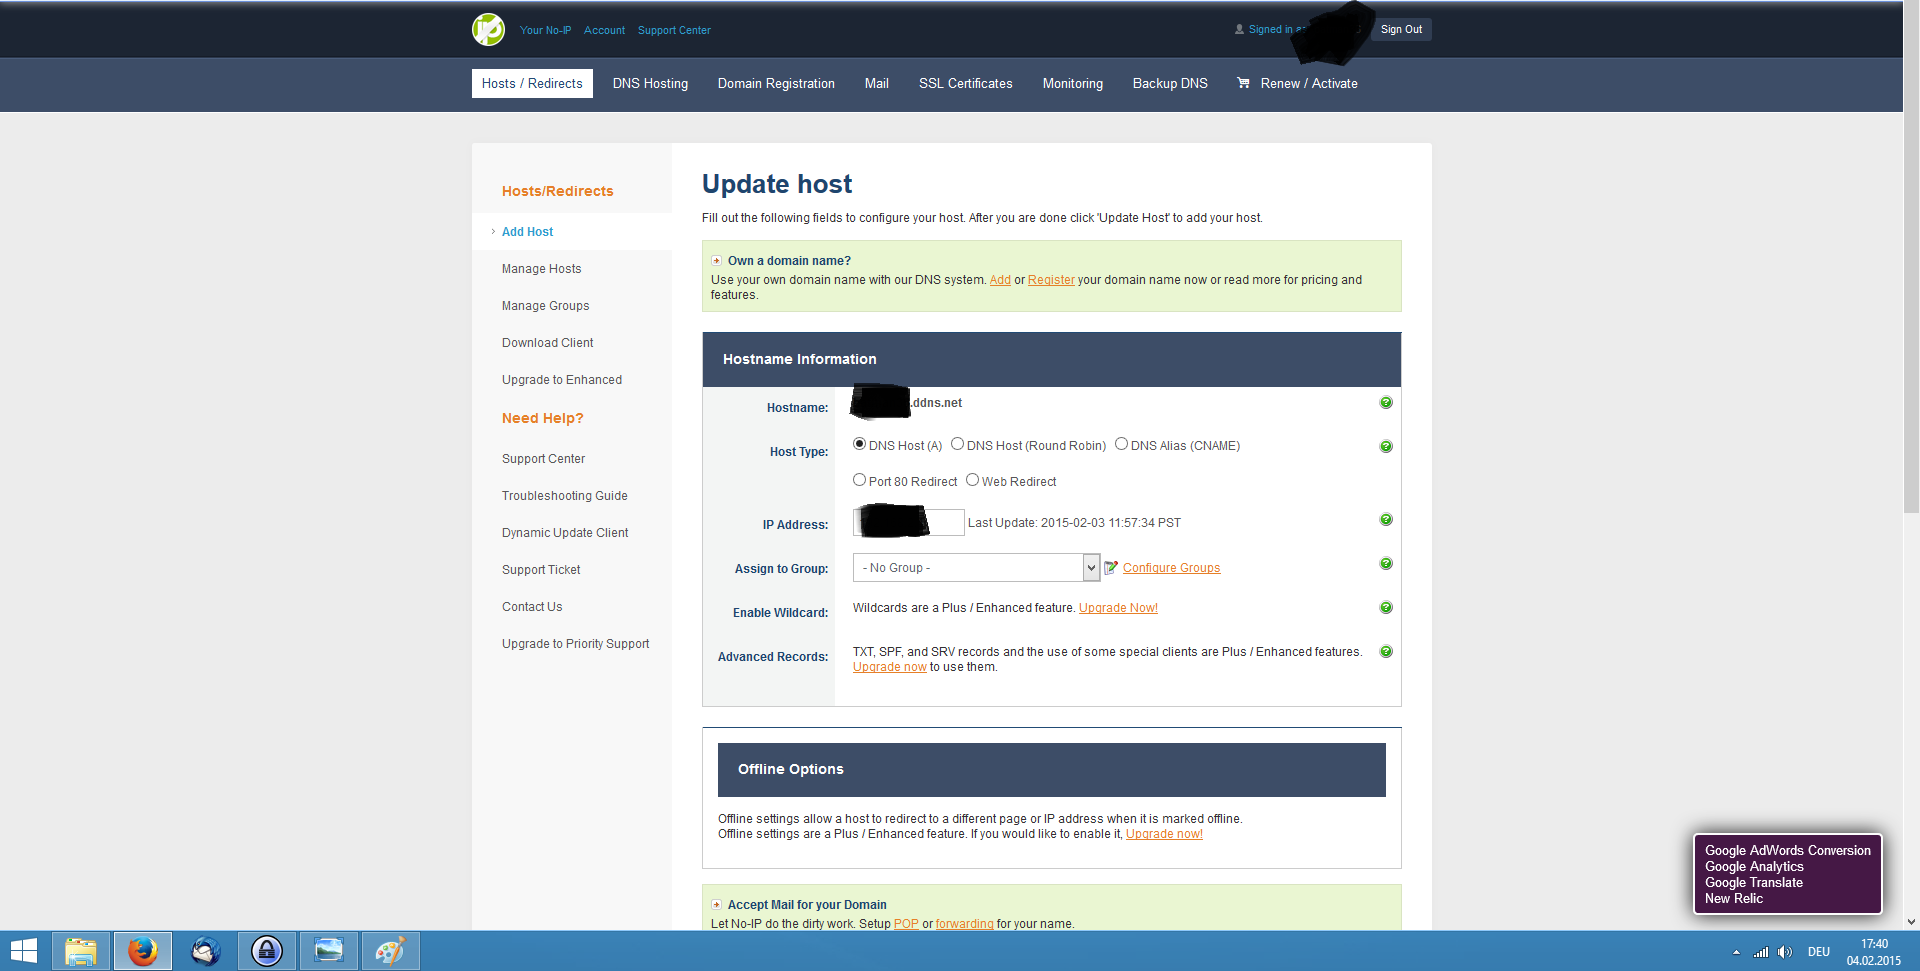The height and width of the screenshot is (971, 1920).
Task: Click Upgrade now! in Offline Options
Action: (1164, 834)
